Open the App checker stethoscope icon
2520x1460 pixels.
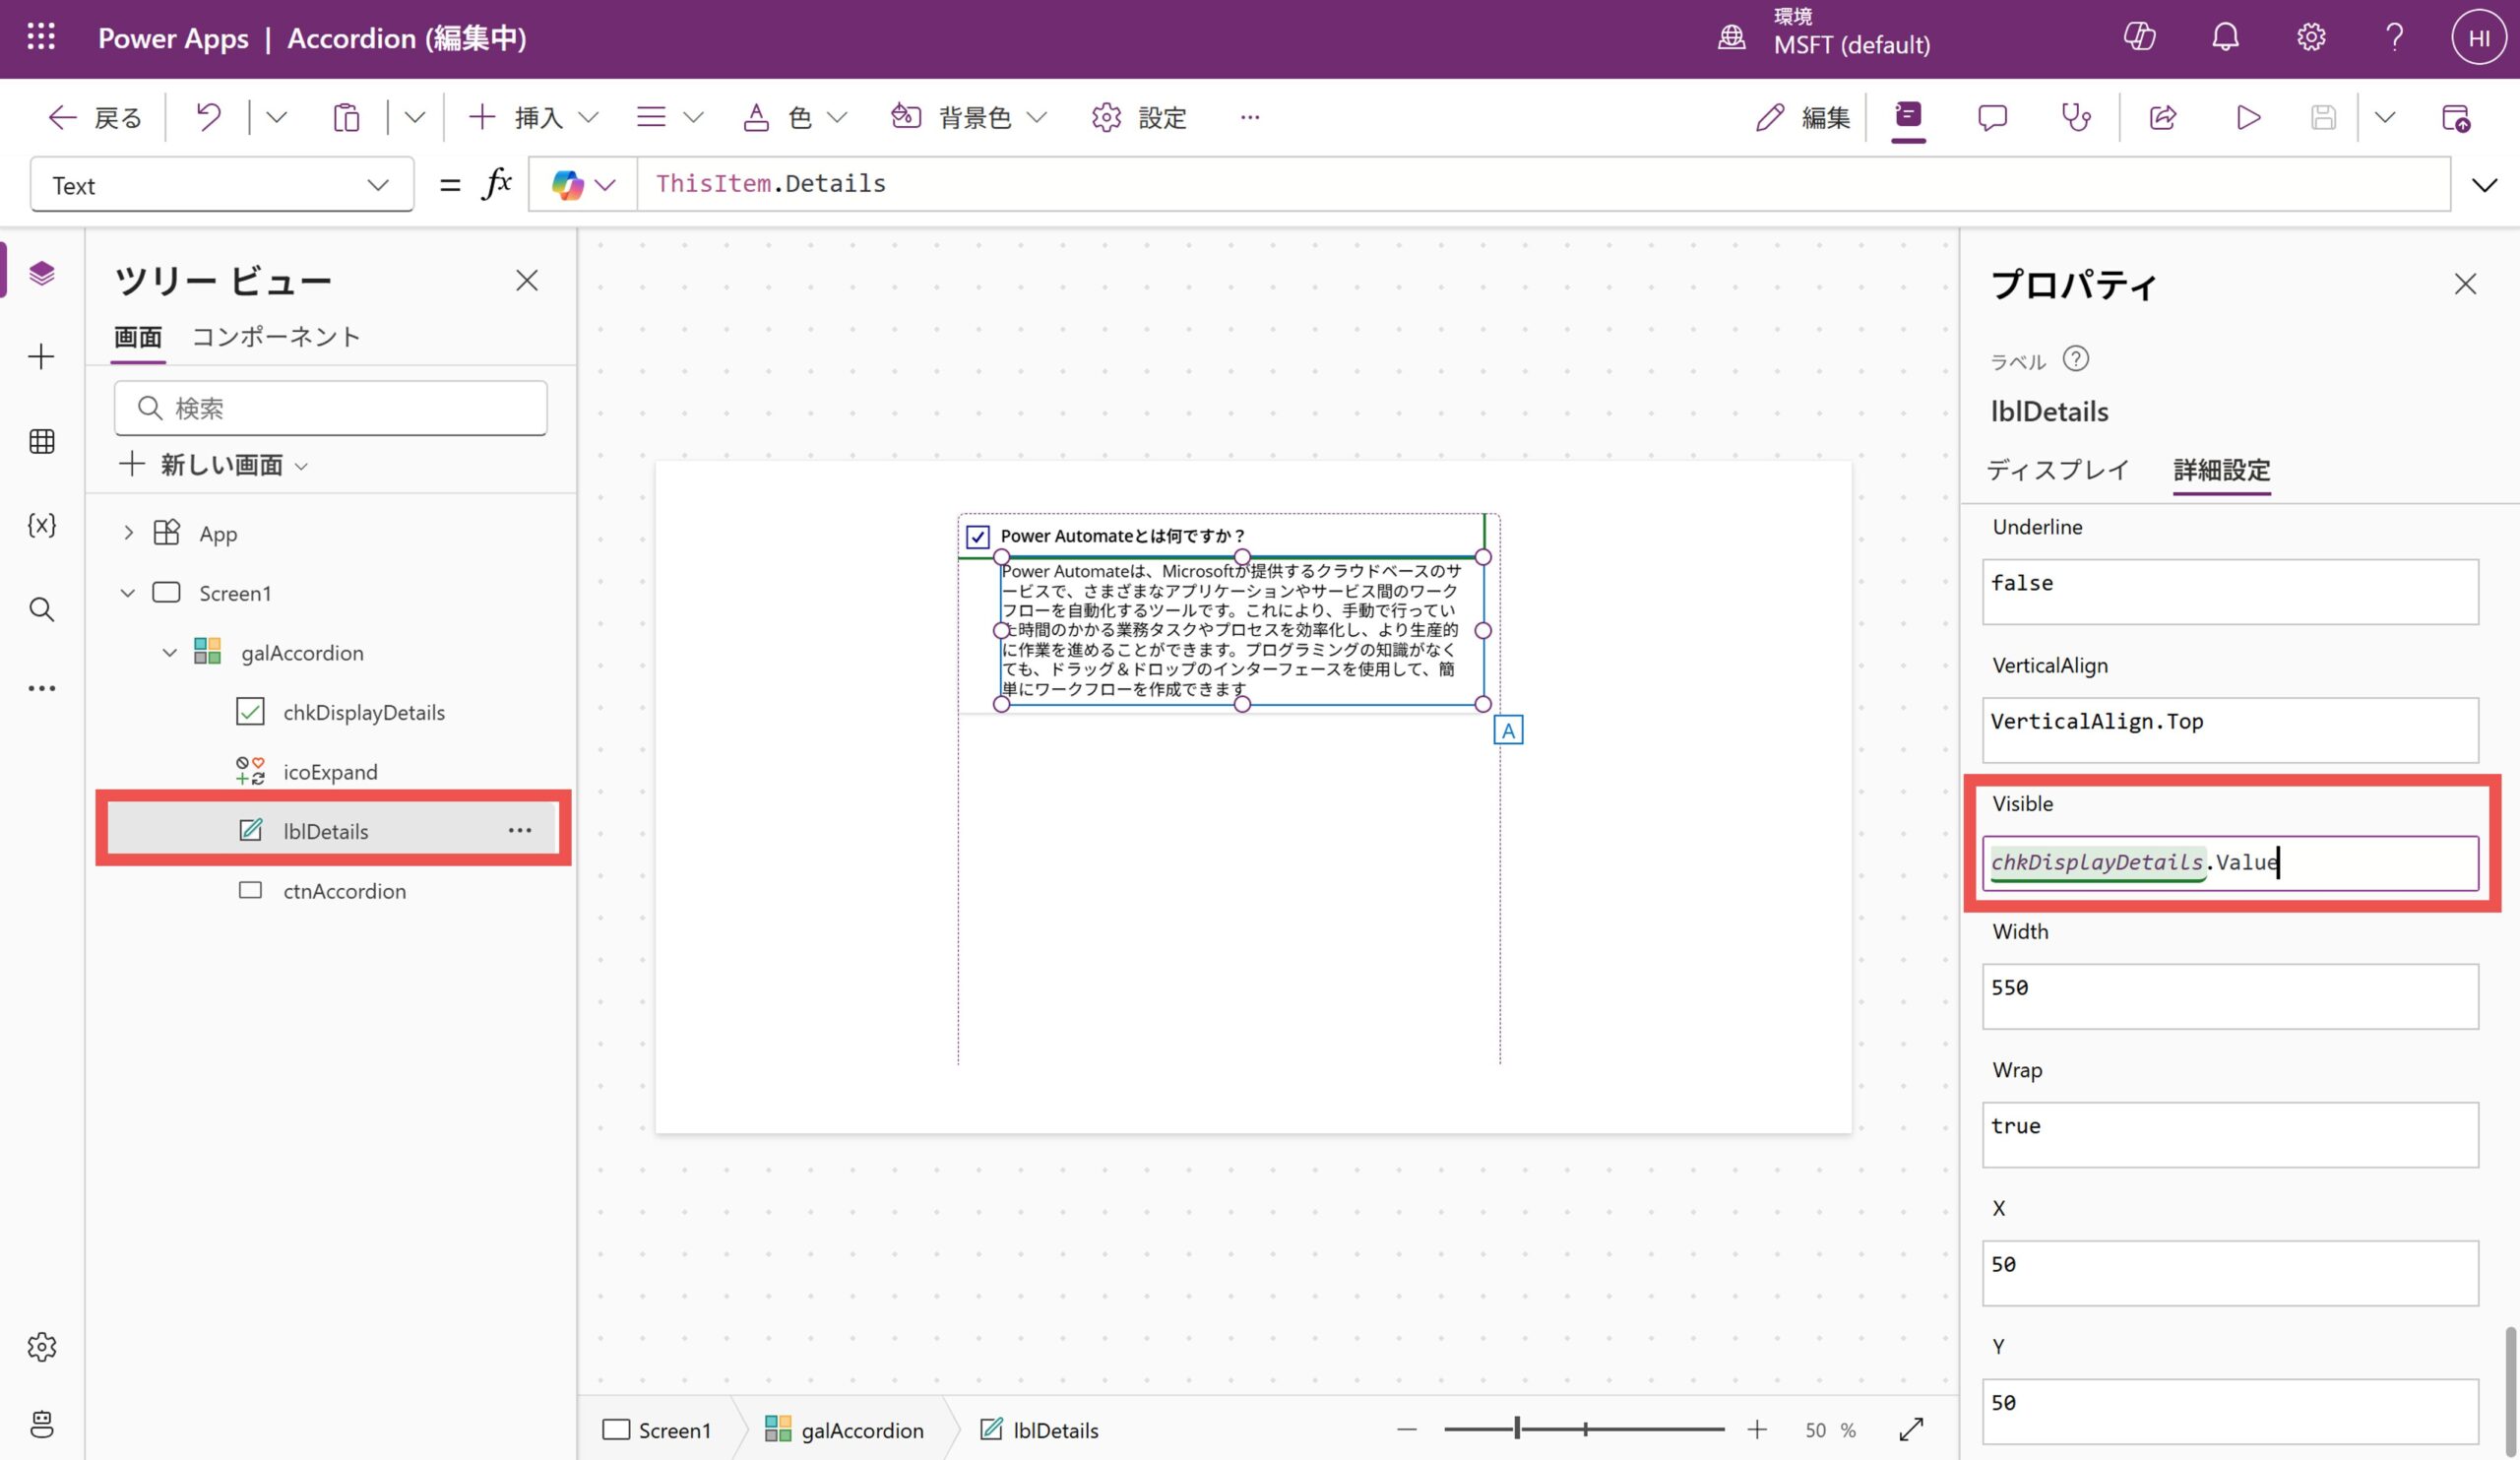[2076, 117]
